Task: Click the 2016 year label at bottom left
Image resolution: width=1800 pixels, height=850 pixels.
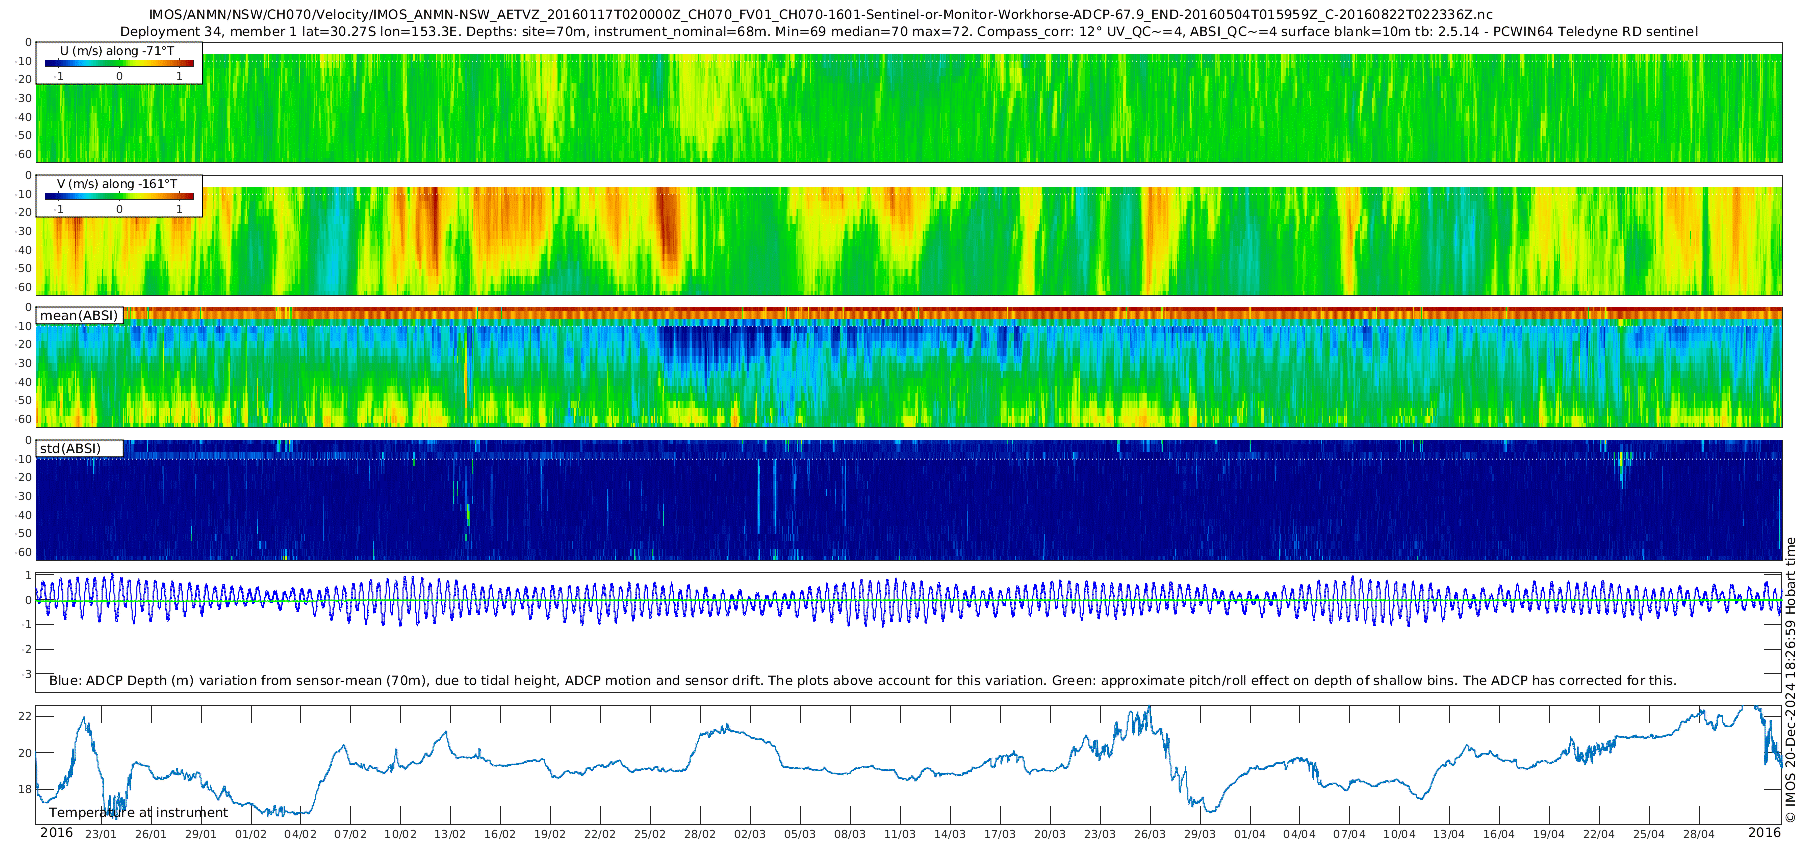Action: [x=56, y=833]
